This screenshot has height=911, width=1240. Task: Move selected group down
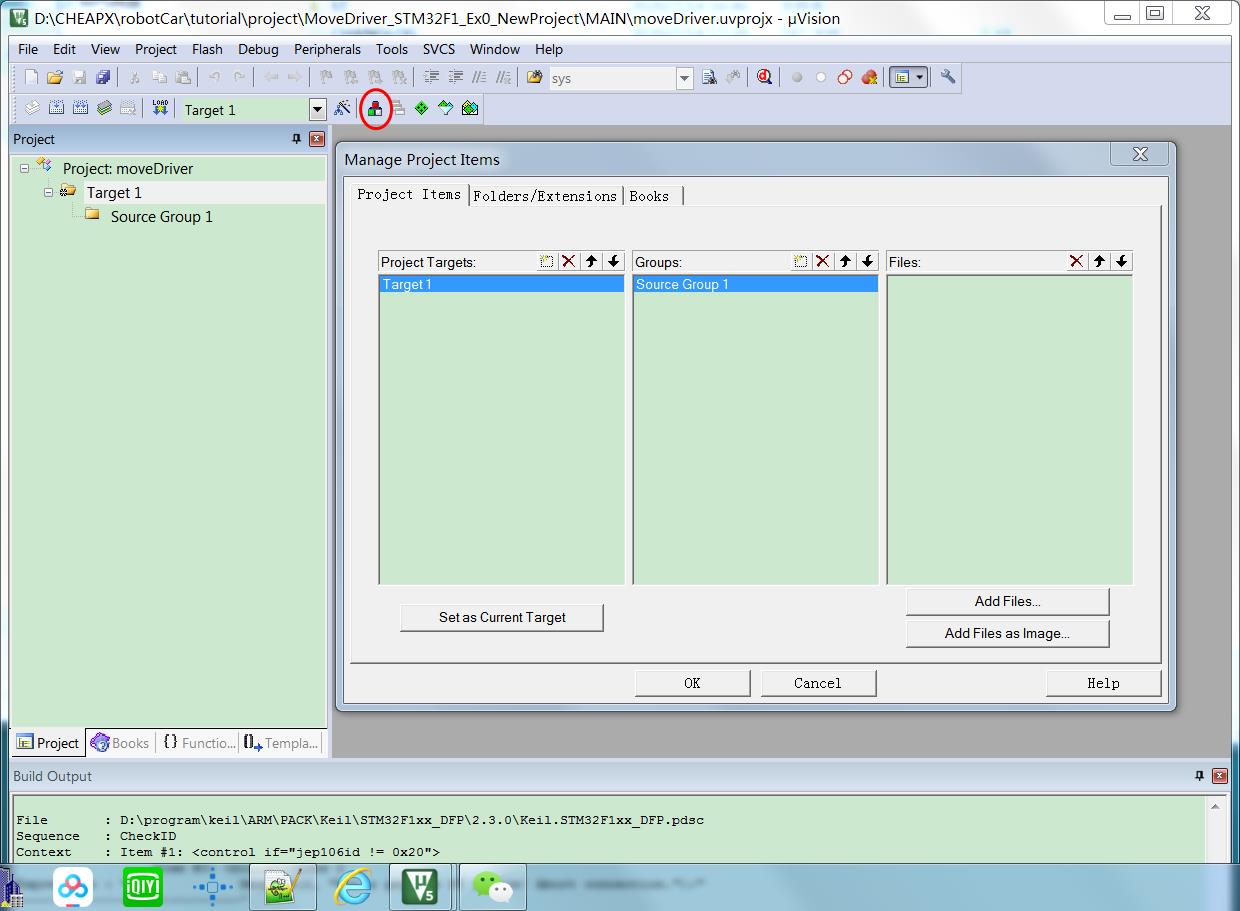coord(868,261)
